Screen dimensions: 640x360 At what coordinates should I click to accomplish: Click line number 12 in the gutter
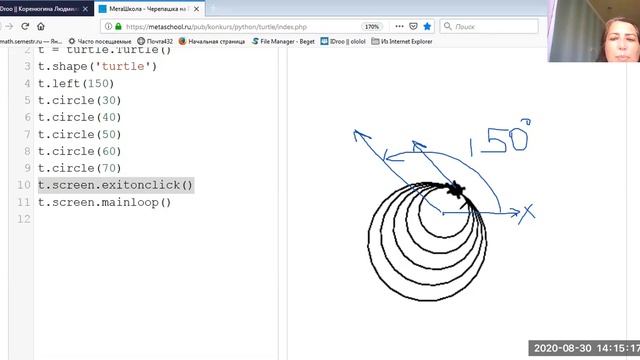coord(24,219)
